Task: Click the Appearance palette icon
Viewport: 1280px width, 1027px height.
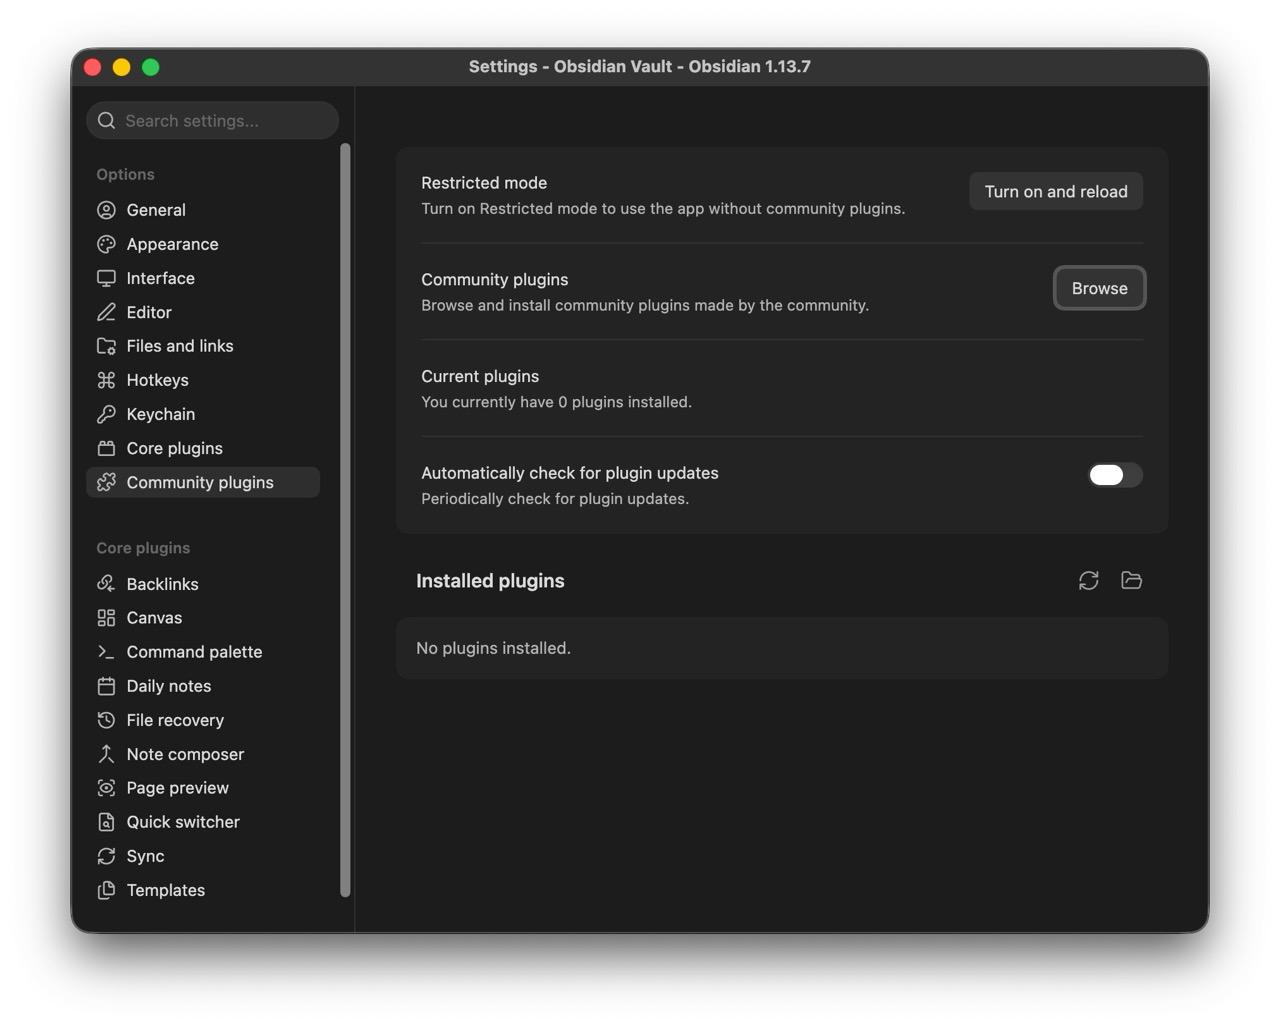Action: 106,244
